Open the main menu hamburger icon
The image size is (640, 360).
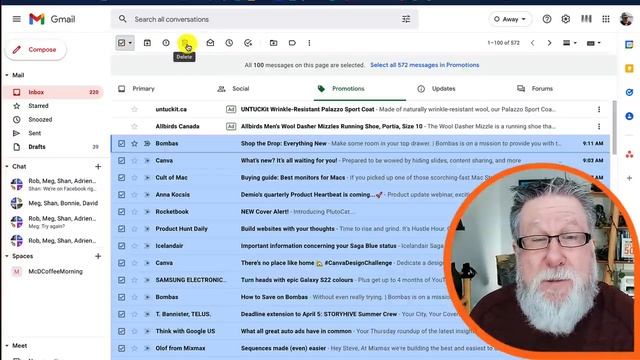(16, 19)
